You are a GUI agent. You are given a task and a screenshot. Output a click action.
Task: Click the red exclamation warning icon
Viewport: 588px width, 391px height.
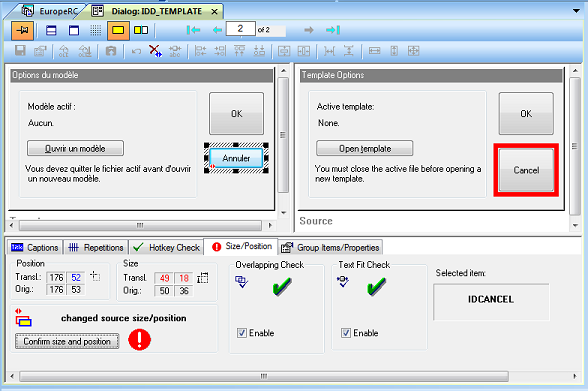tap(140, 340)
